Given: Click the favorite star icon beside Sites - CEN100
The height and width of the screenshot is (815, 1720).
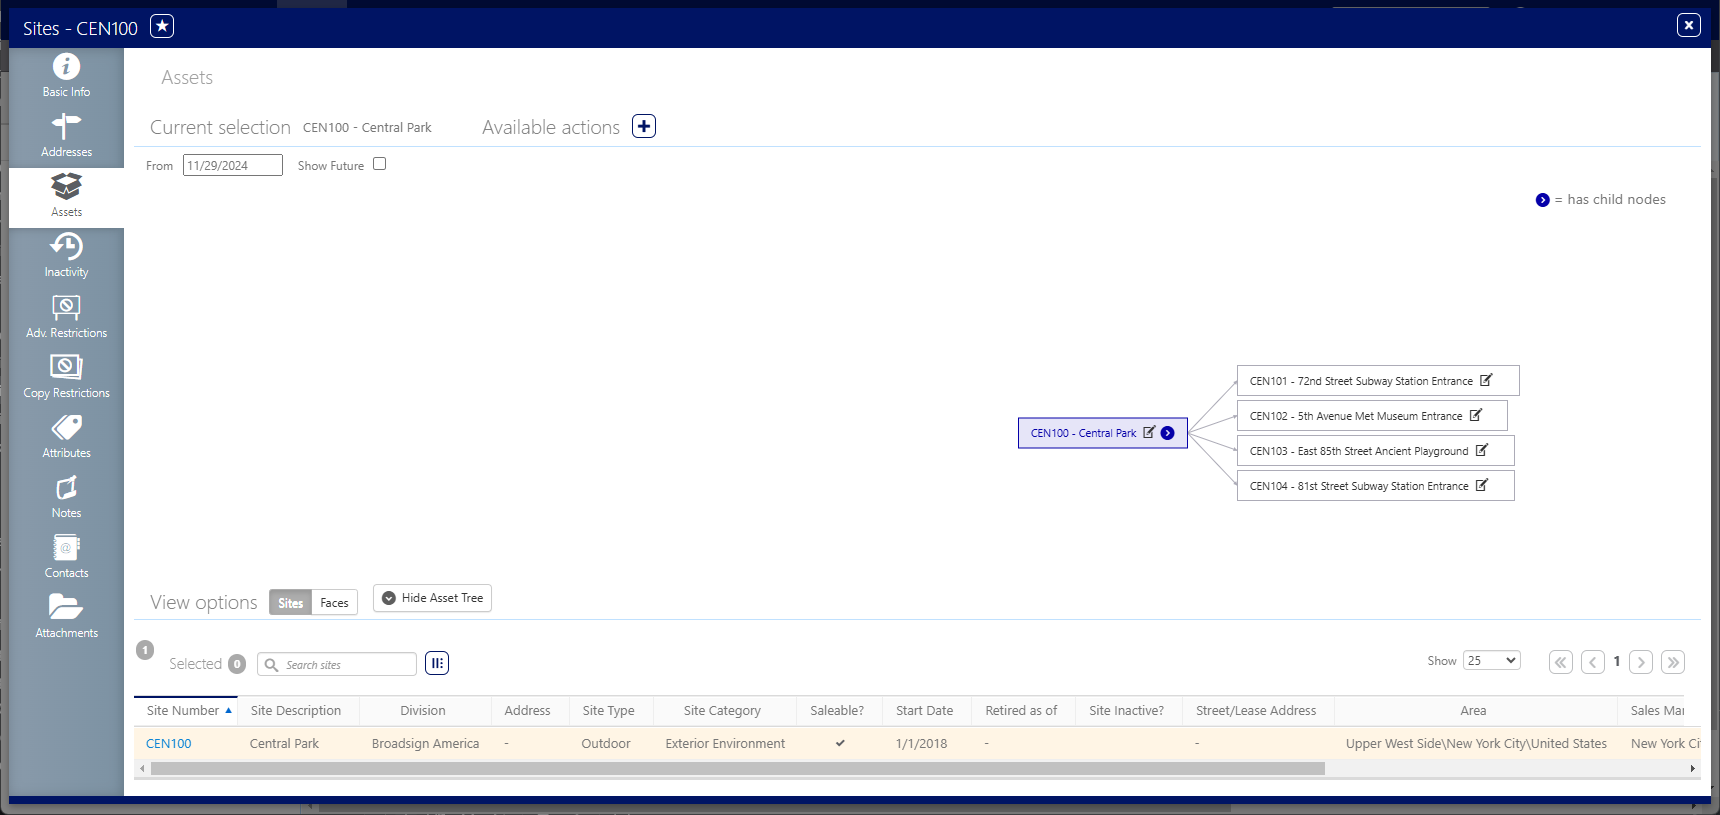Looking at the screenshot, I should click(x=162, y=27).
